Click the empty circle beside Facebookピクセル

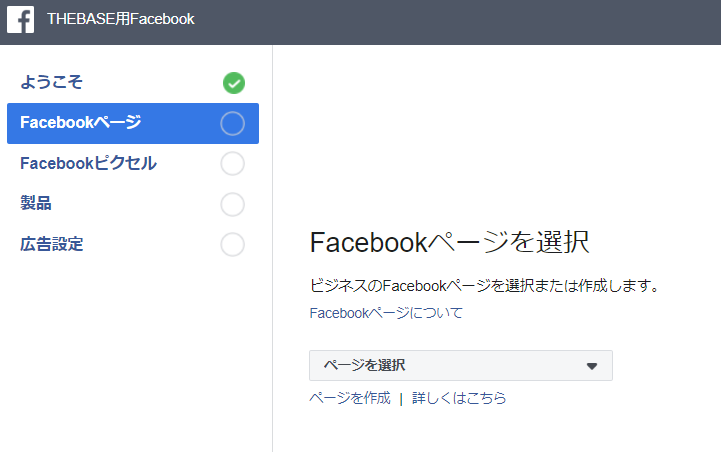(232, 164)
